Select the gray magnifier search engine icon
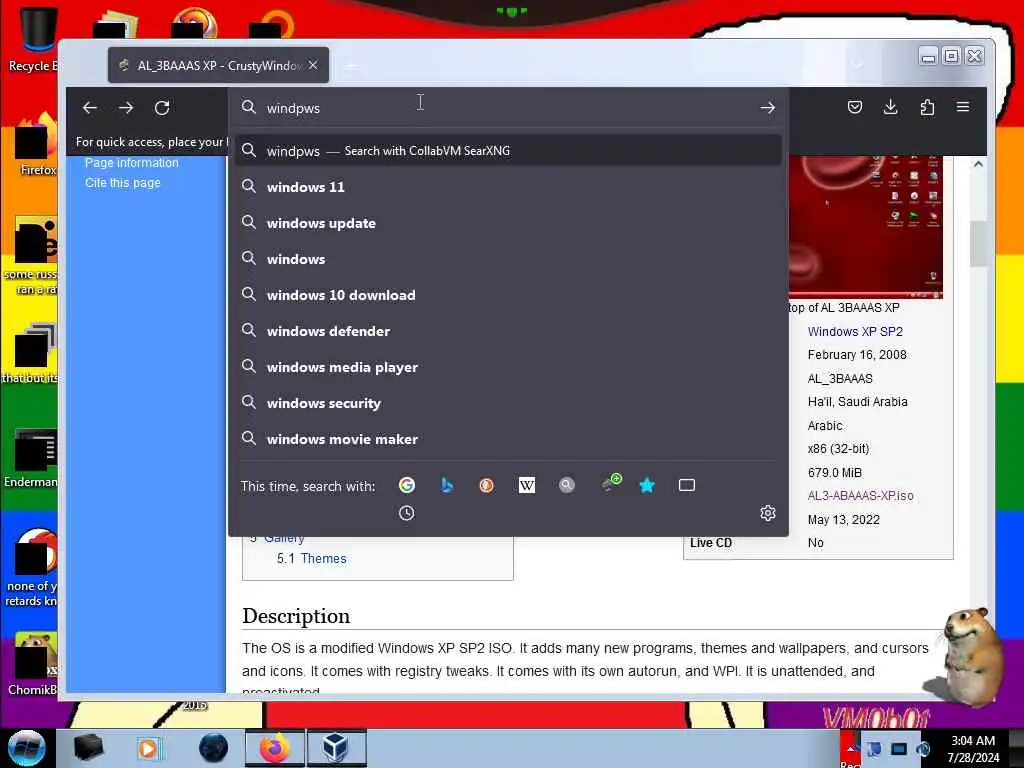 click(567, 485)
